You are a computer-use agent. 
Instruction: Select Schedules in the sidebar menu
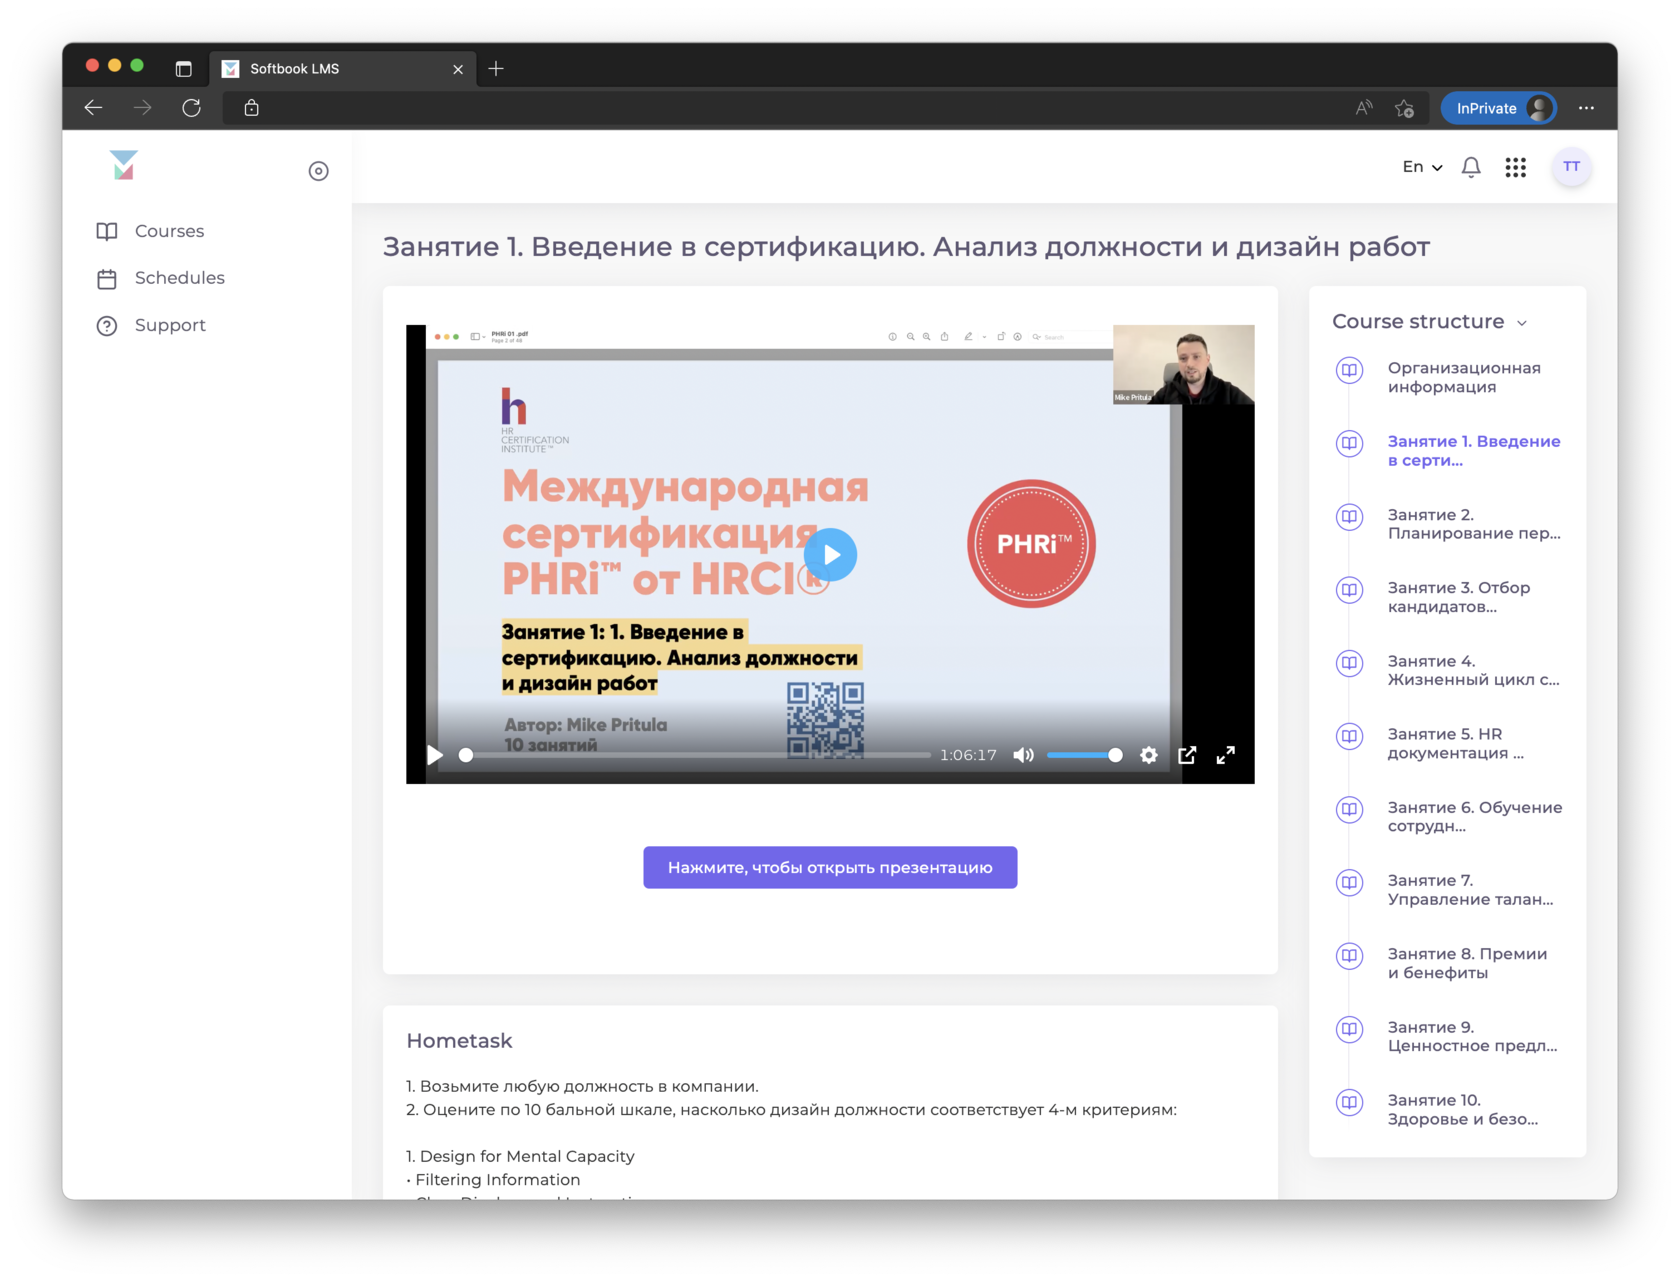click(179, 278)
